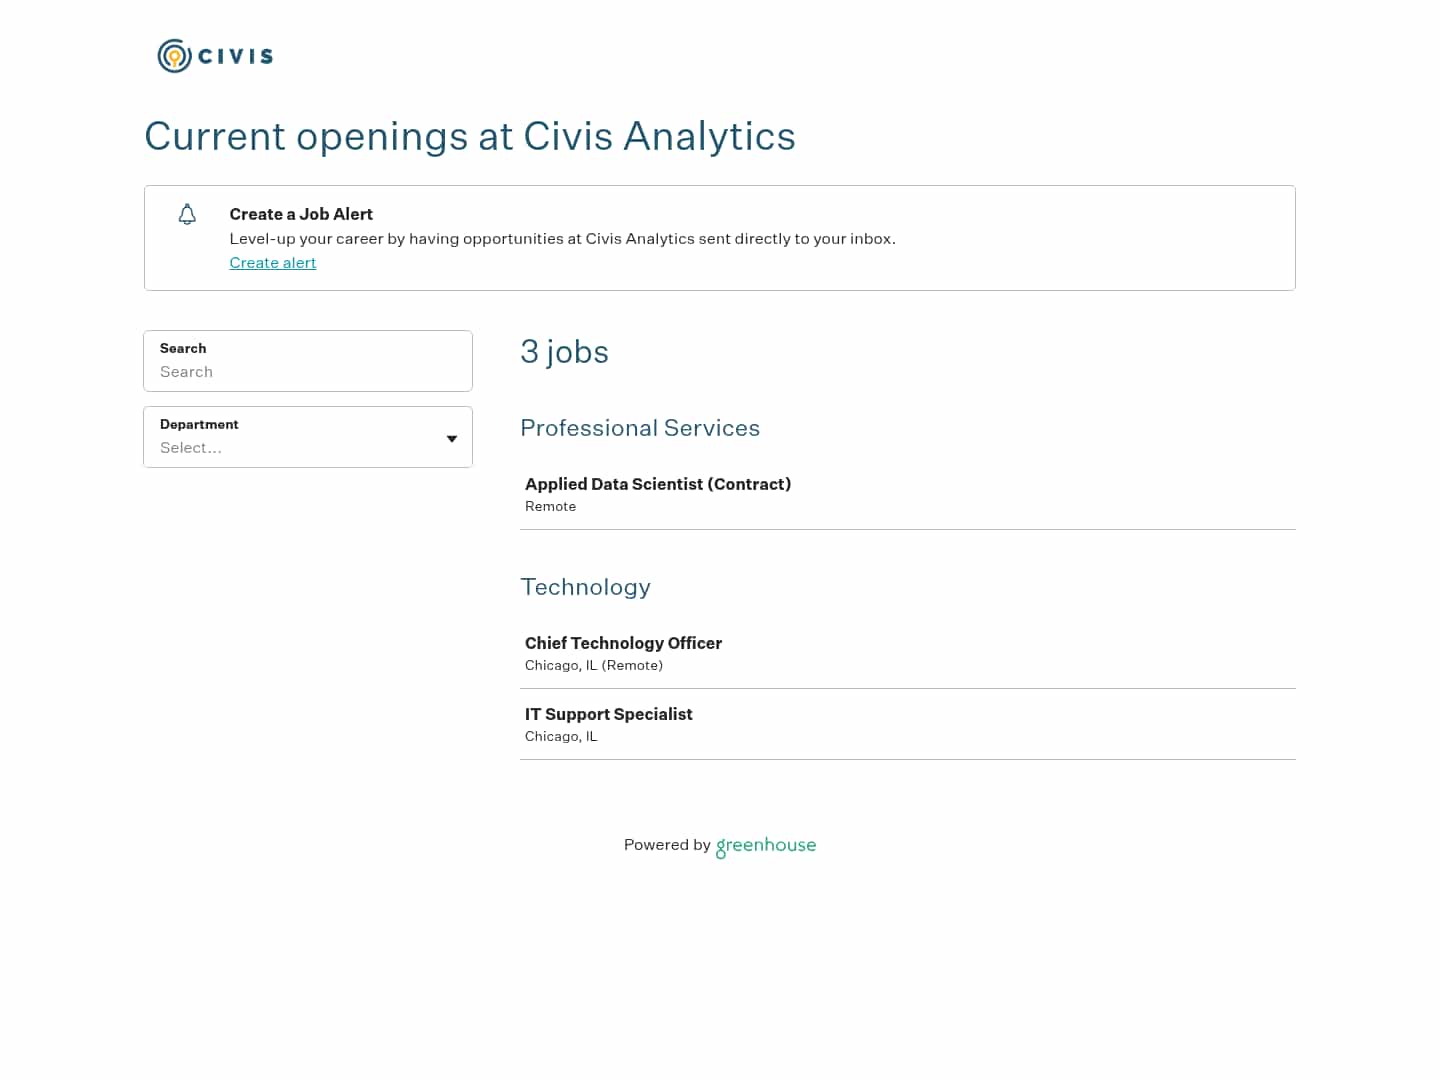Open the Create alert link
This screenshot has width=1440, height=1080.
pos(273,263)
